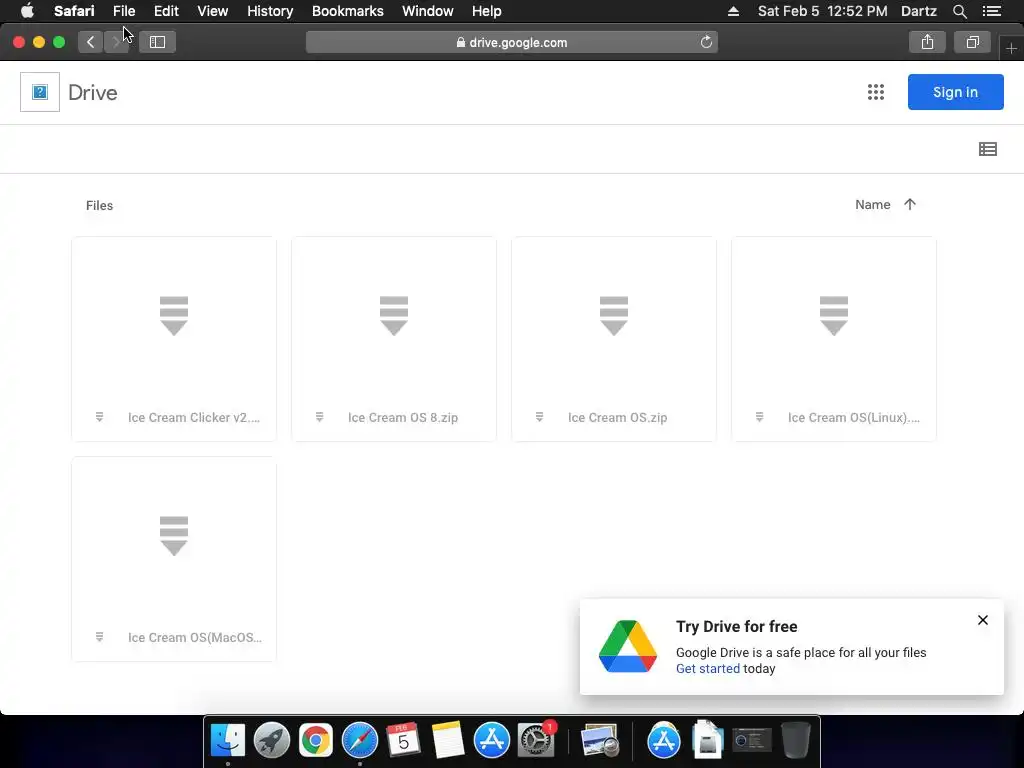Follow the Get started link
Screen dimensions: 1024x768
pos(708,669)
